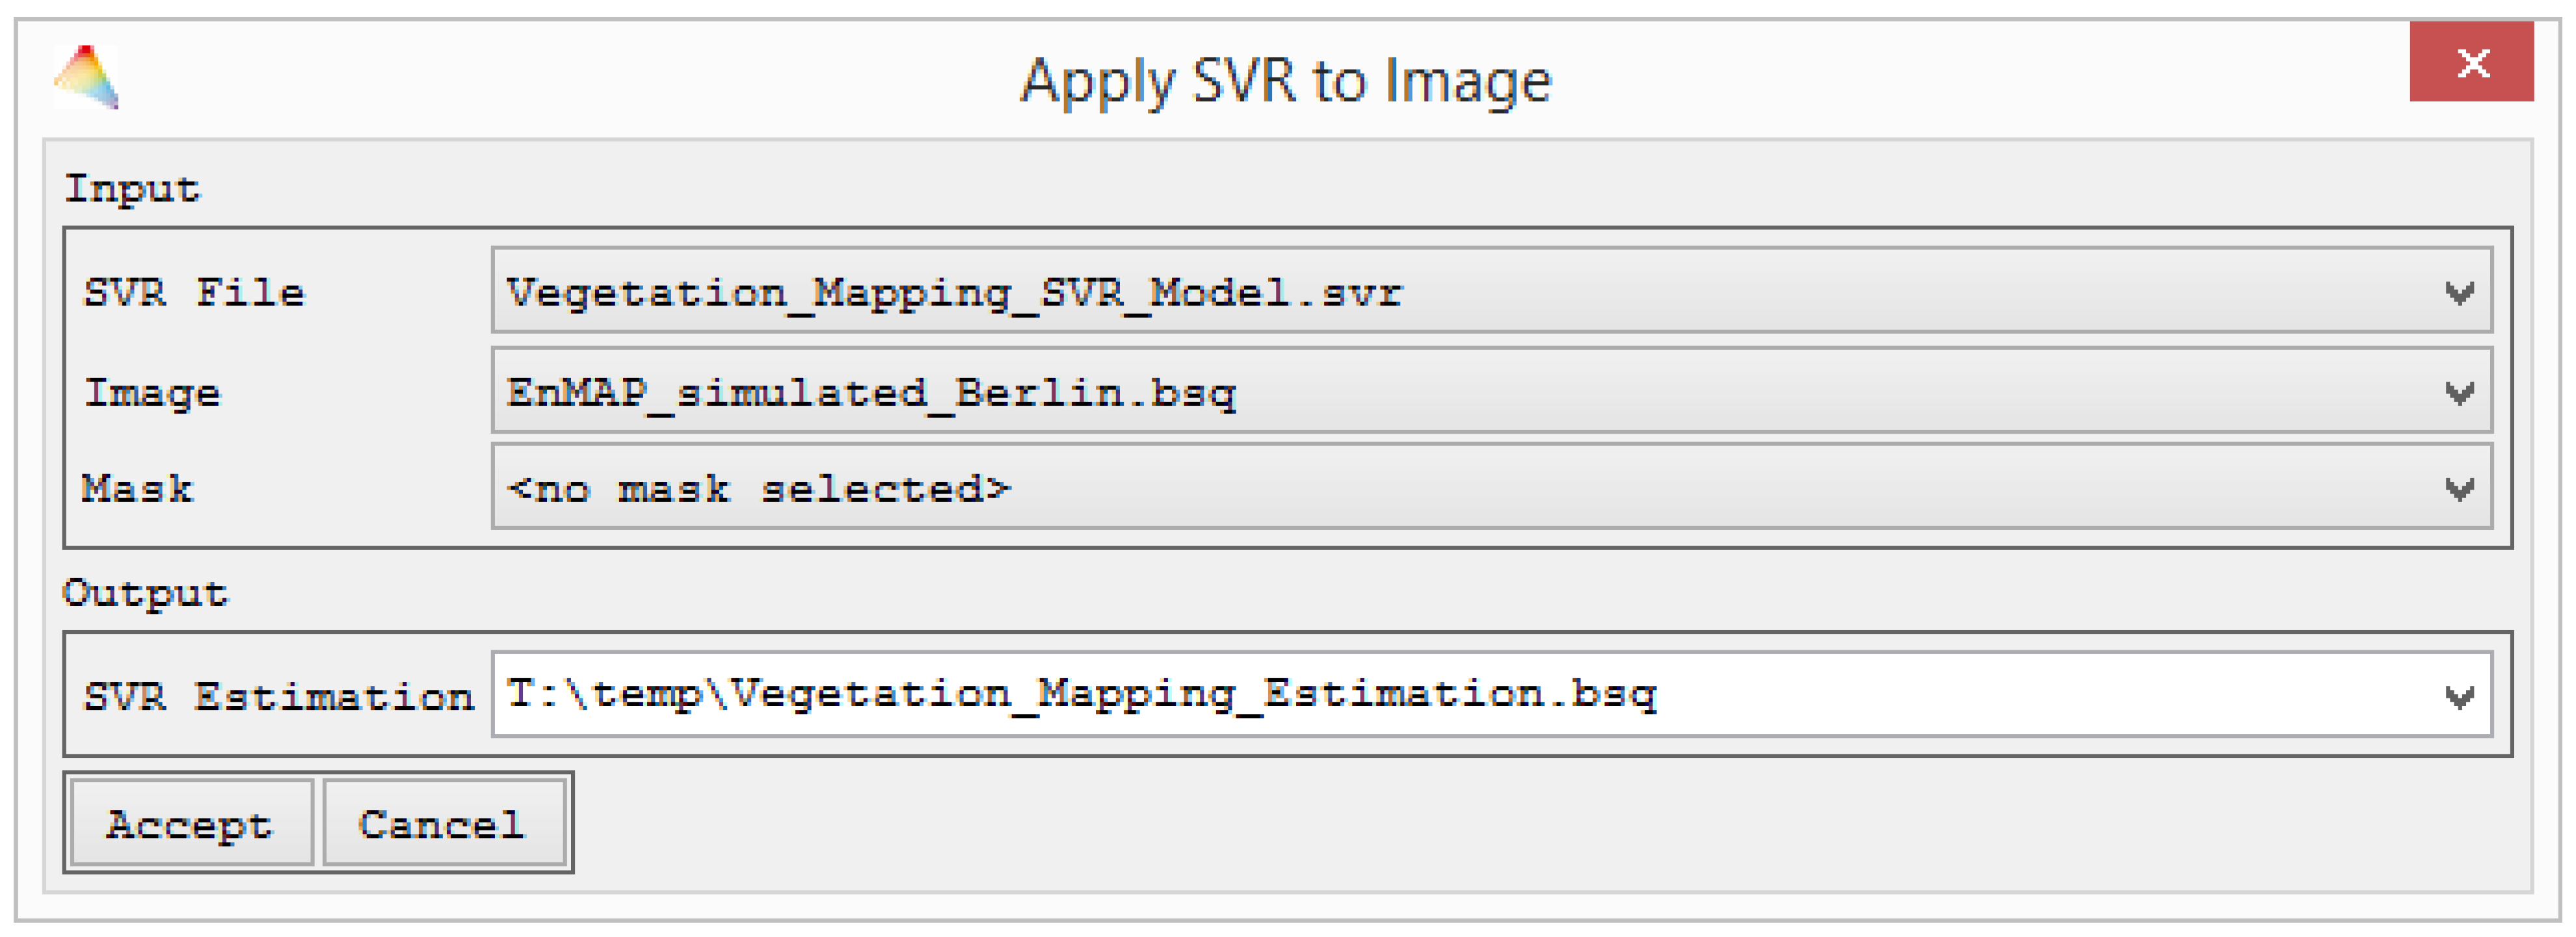Click the SVR File label
This screenshot has height=937, width=2576.
(194, 293)
